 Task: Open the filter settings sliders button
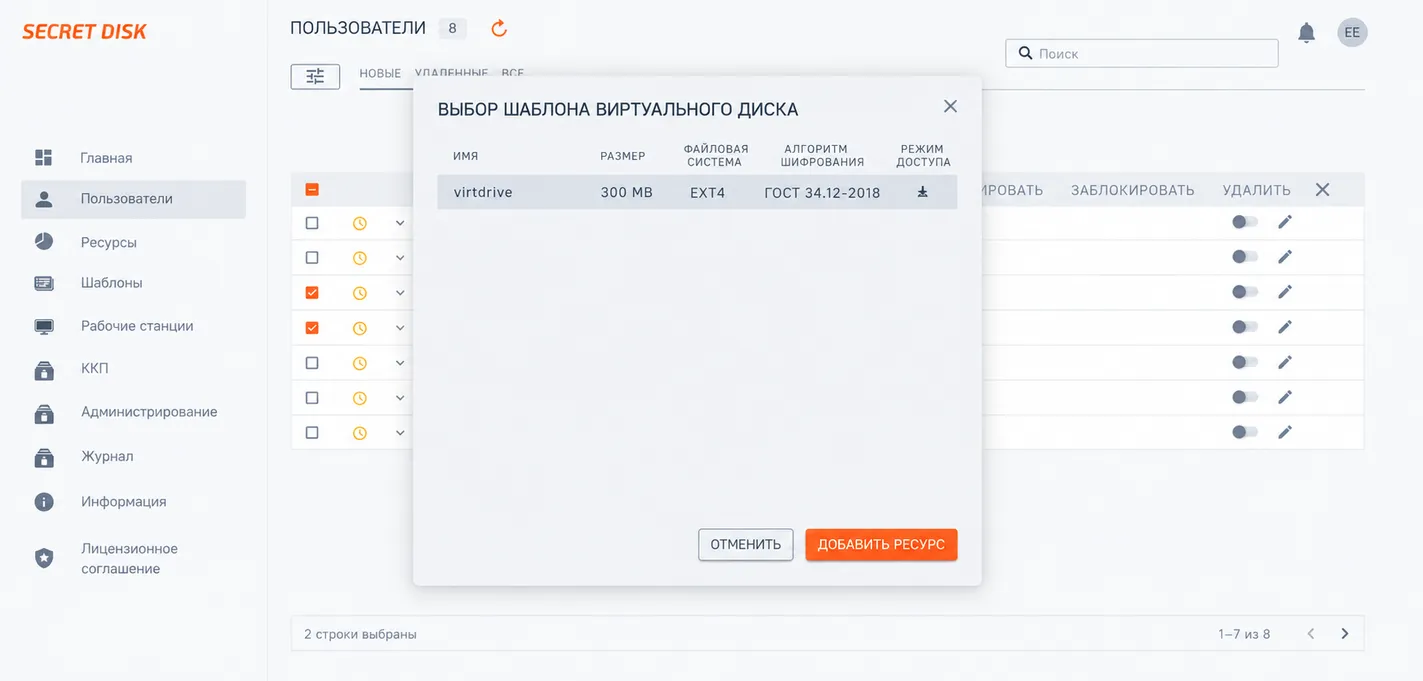pos(315,76)
